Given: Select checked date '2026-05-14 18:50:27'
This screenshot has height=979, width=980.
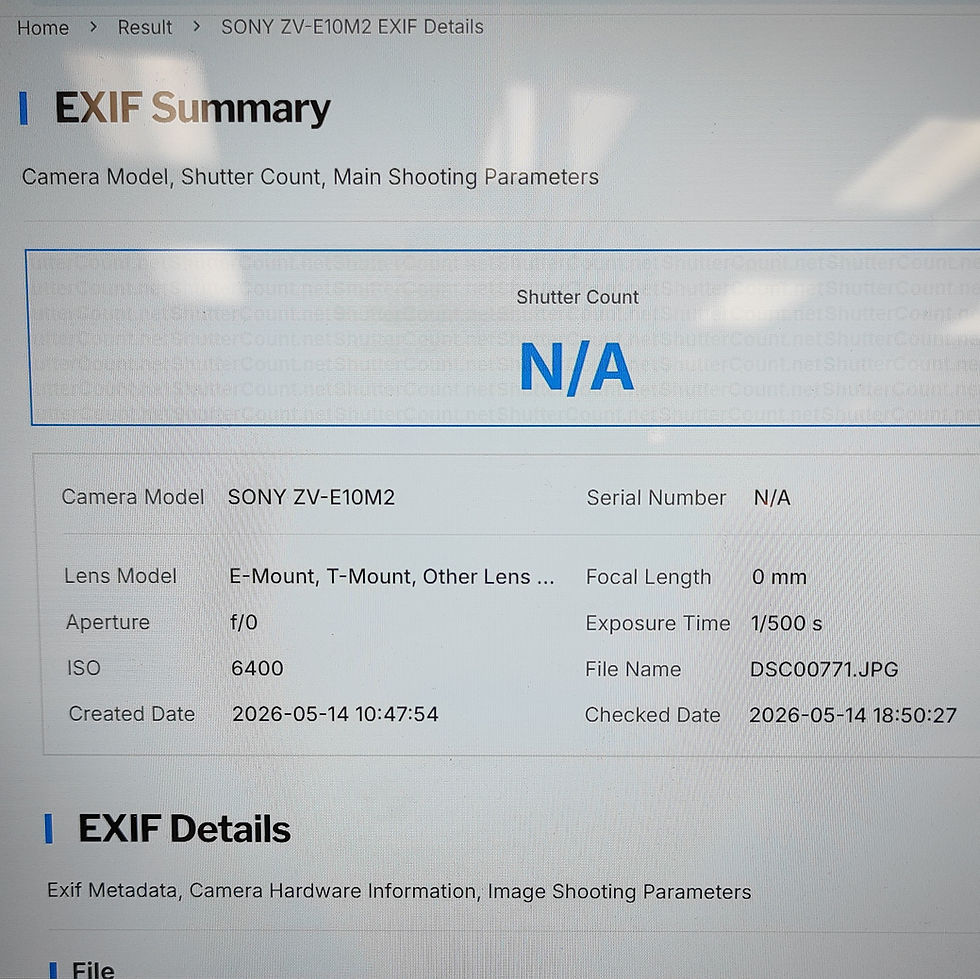Looking at the screenshot, I should 852,715.
